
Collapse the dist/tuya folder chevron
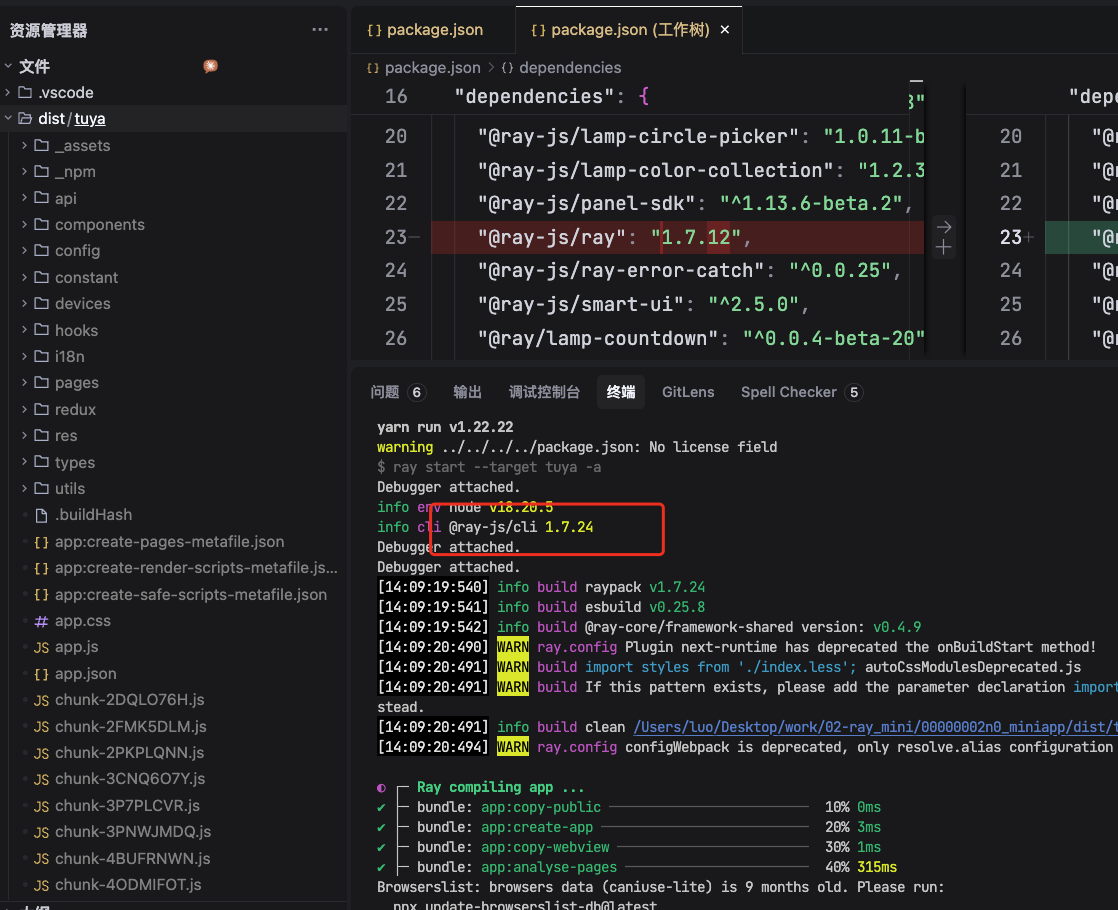pyautogui.click(x=9, y=118)
